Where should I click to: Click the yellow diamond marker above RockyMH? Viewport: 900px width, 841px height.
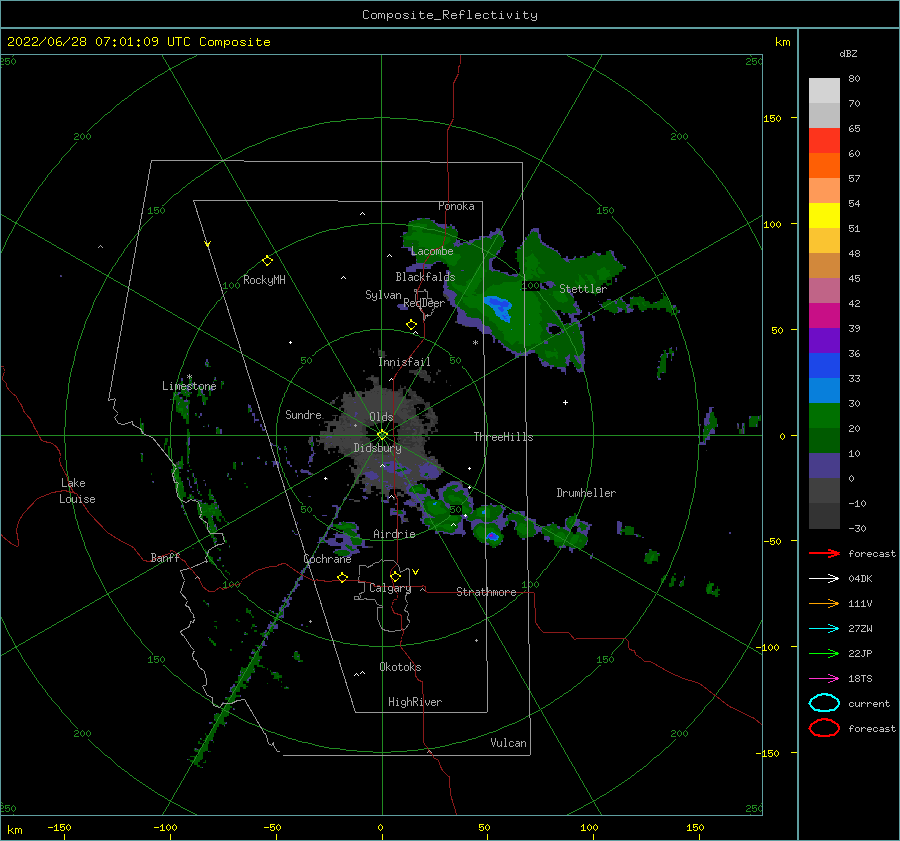pos(267,261)
